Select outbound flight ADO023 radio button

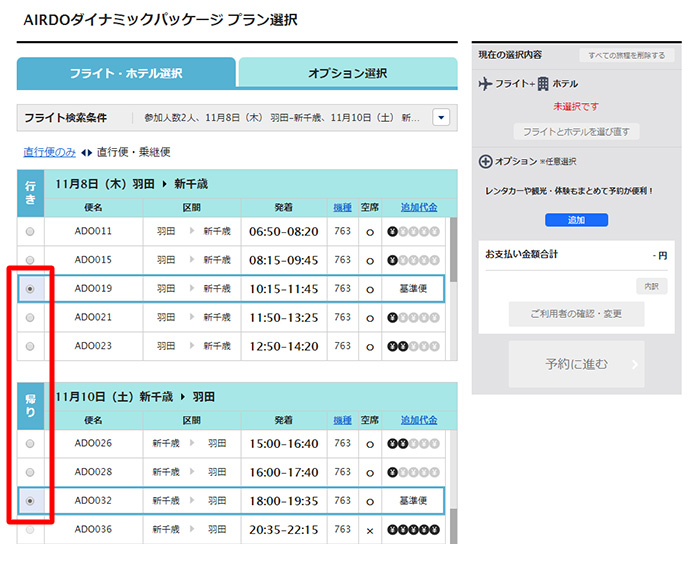tap(30, 346)
